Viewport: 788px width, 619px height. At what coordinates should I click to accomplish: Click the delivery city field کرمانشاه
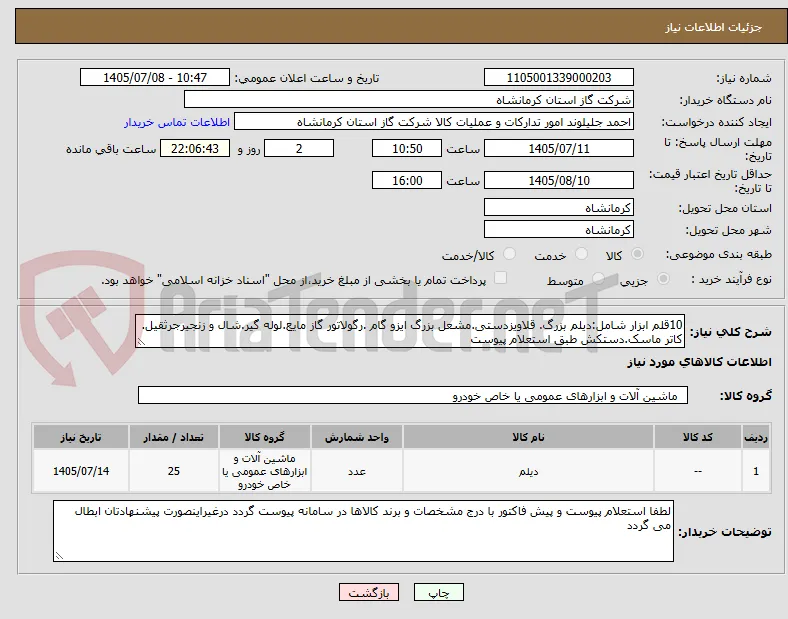point(558,230)
